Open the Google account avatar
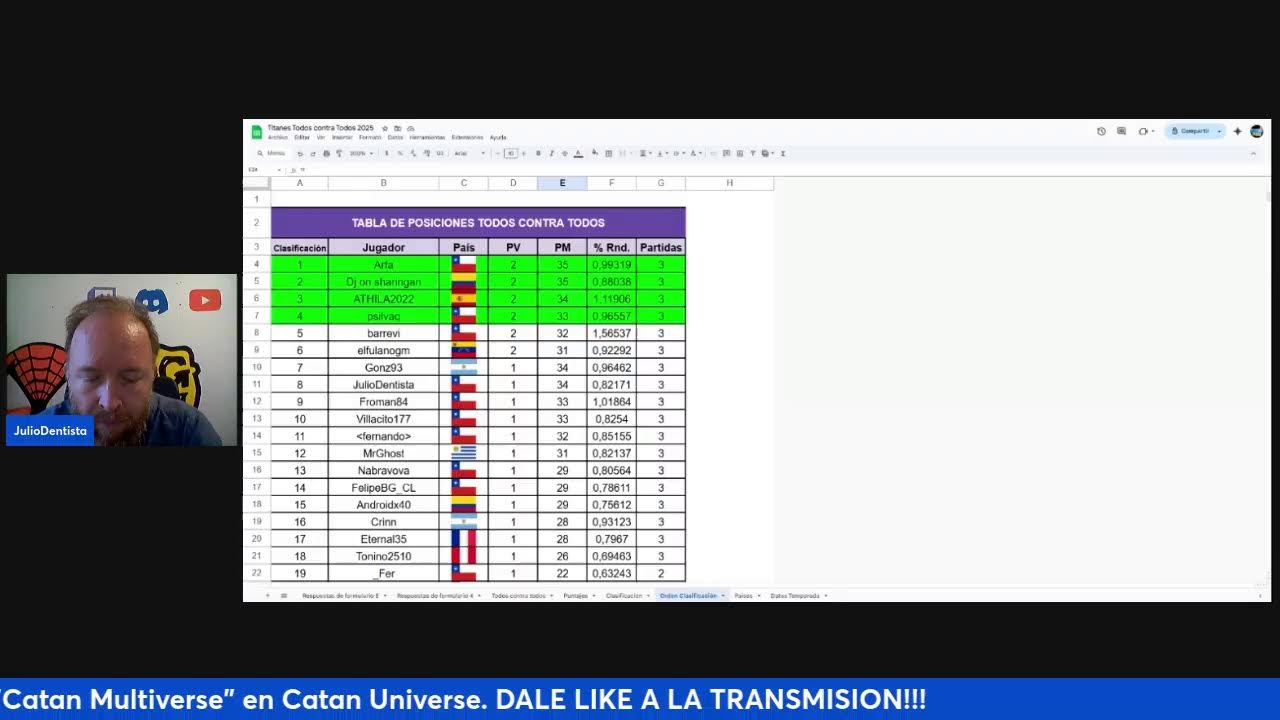This screenshot has height=720, width=1280. [x=1257, y=131]
